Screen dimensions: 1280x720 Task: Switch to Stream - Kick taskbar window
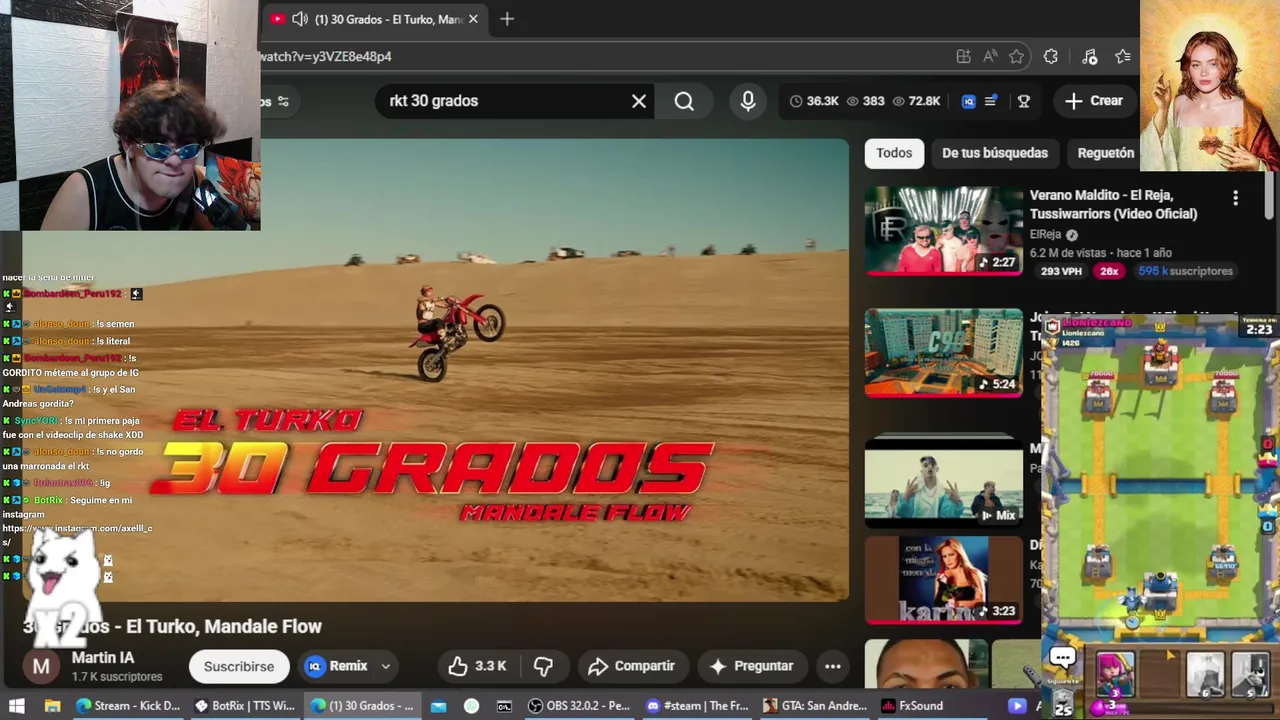coord(128,706)
